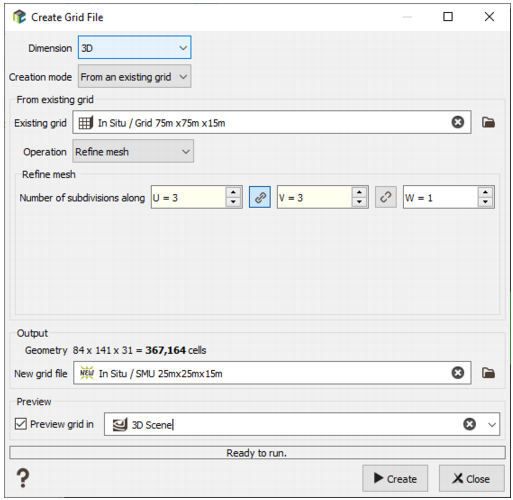Uncheck the Preview grid in checkbox
This screenshot has height=500, width=513.
click(x=21, y=424)
